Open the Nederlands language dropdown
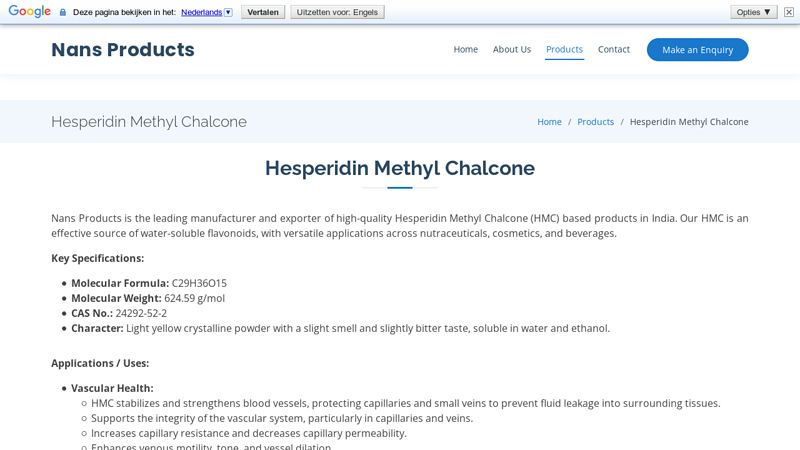Image resolution: width=800 pixels, height=450 pixels. tap(206, 12)
